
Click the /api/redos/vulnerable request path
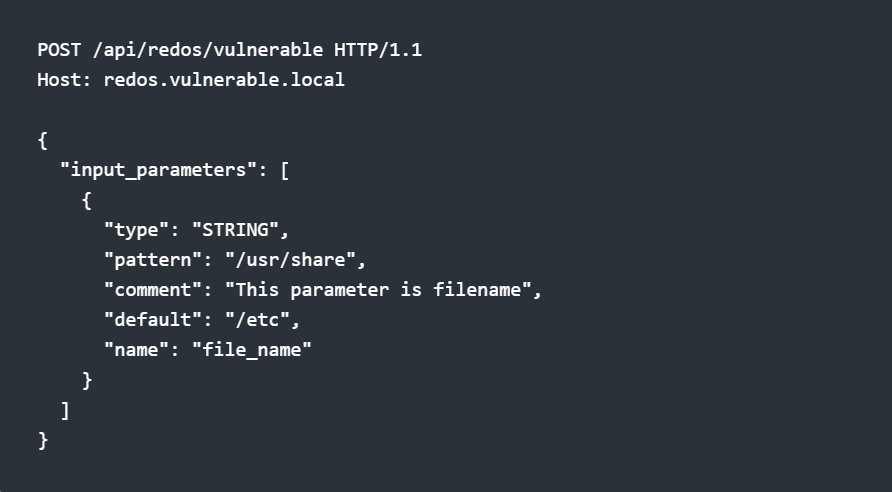point(208,50)
